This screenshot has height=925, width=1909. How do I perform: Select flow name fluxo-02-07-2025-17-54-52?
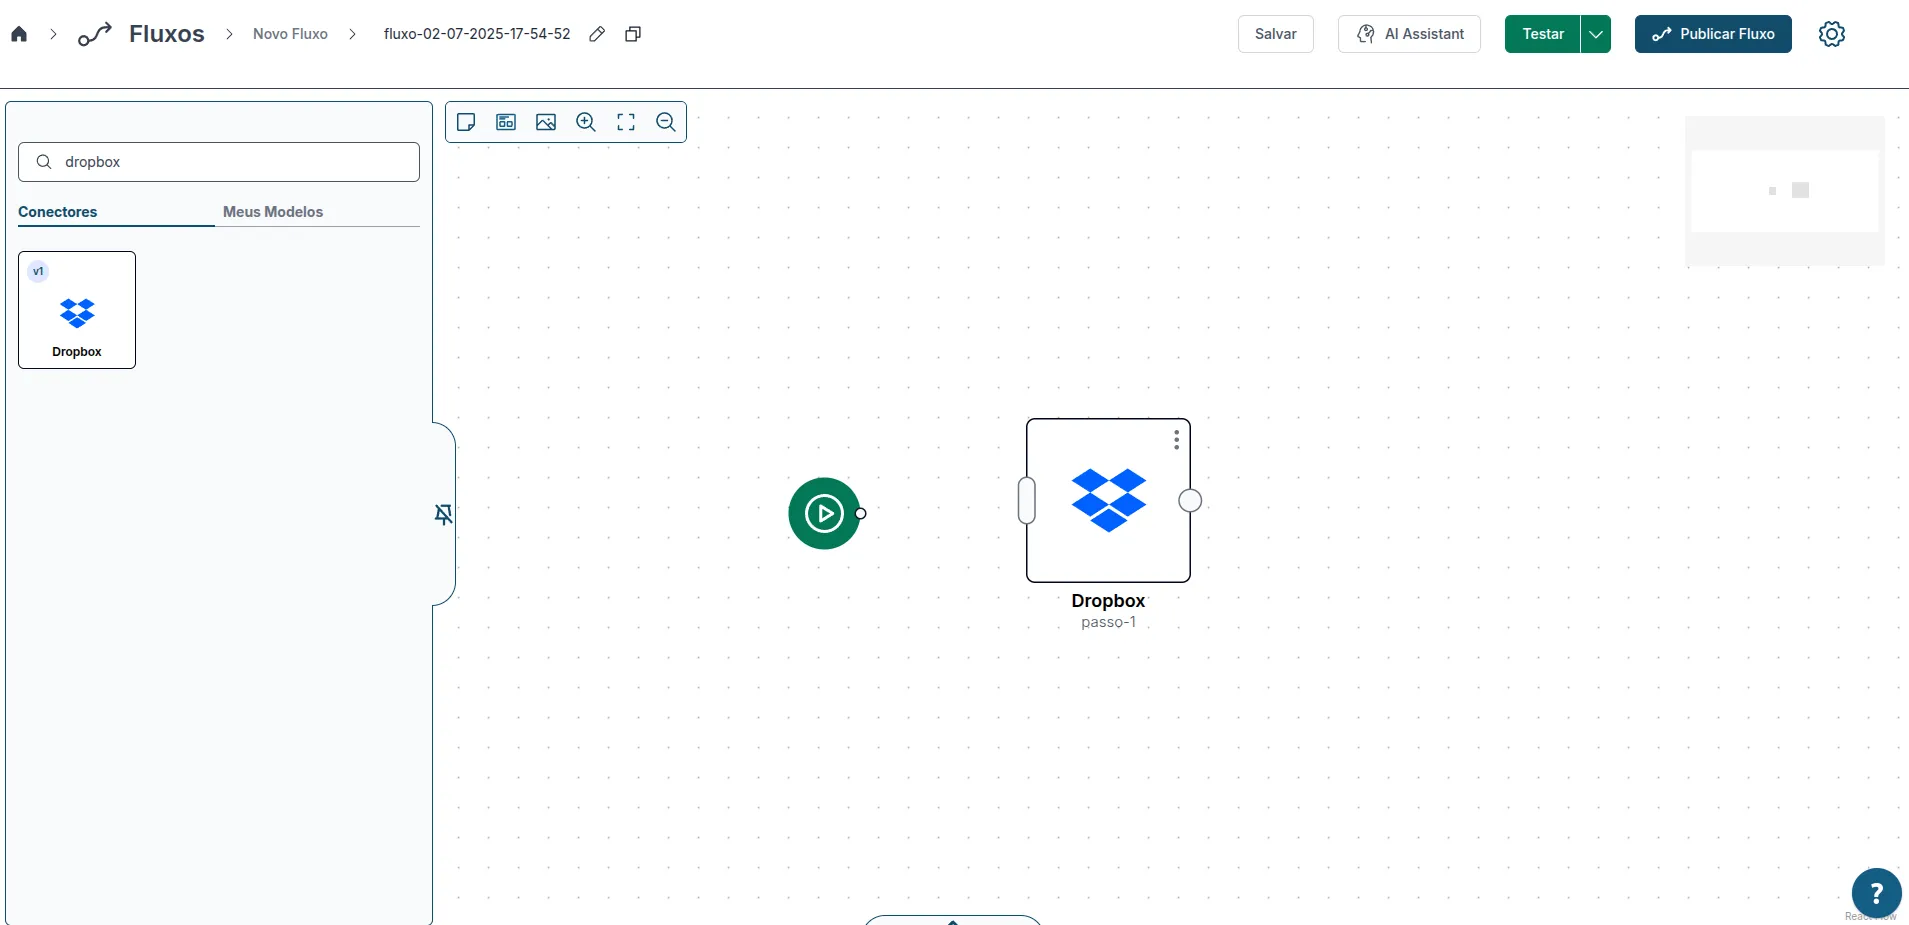(477, 34)
